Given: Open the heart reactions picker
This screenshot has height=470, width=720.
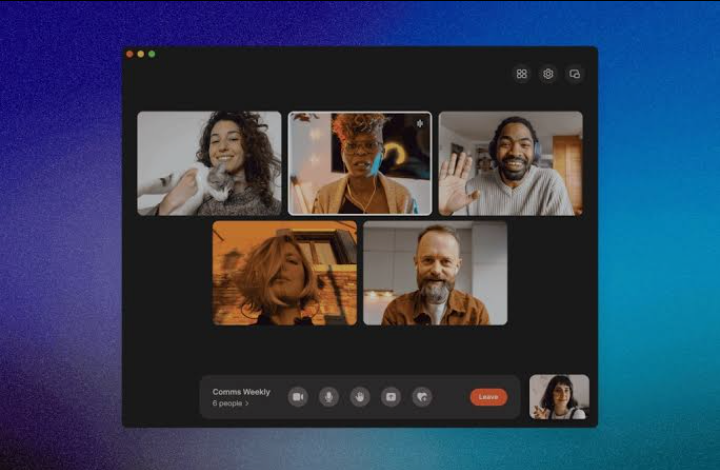Looking at the screenshot, I should click(422, 397).
